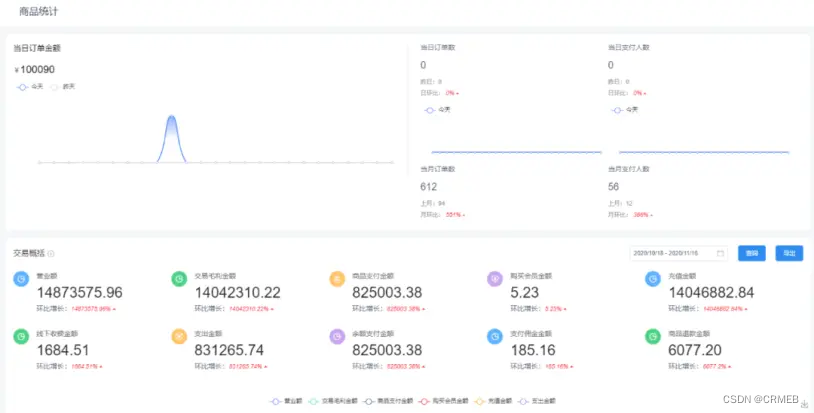Click the 余额支付金额 value 825003.38
The height and width of the screenshot is (413, 814).
387,350
